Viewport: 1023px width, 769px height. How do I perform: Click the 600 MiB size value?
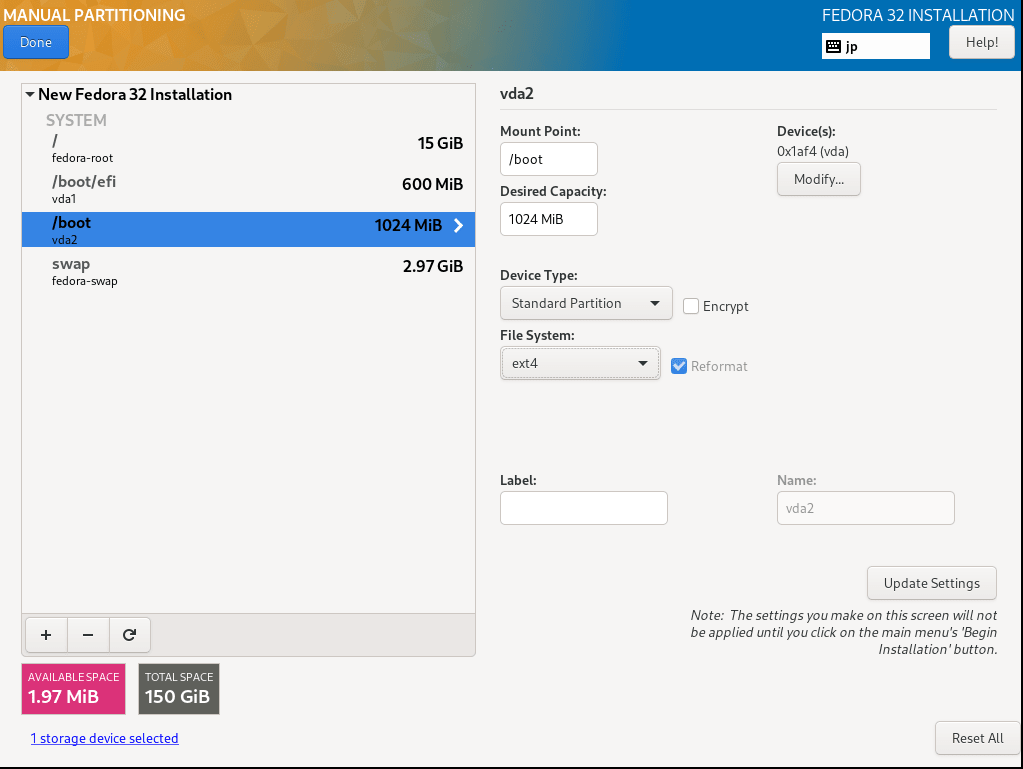433,185
